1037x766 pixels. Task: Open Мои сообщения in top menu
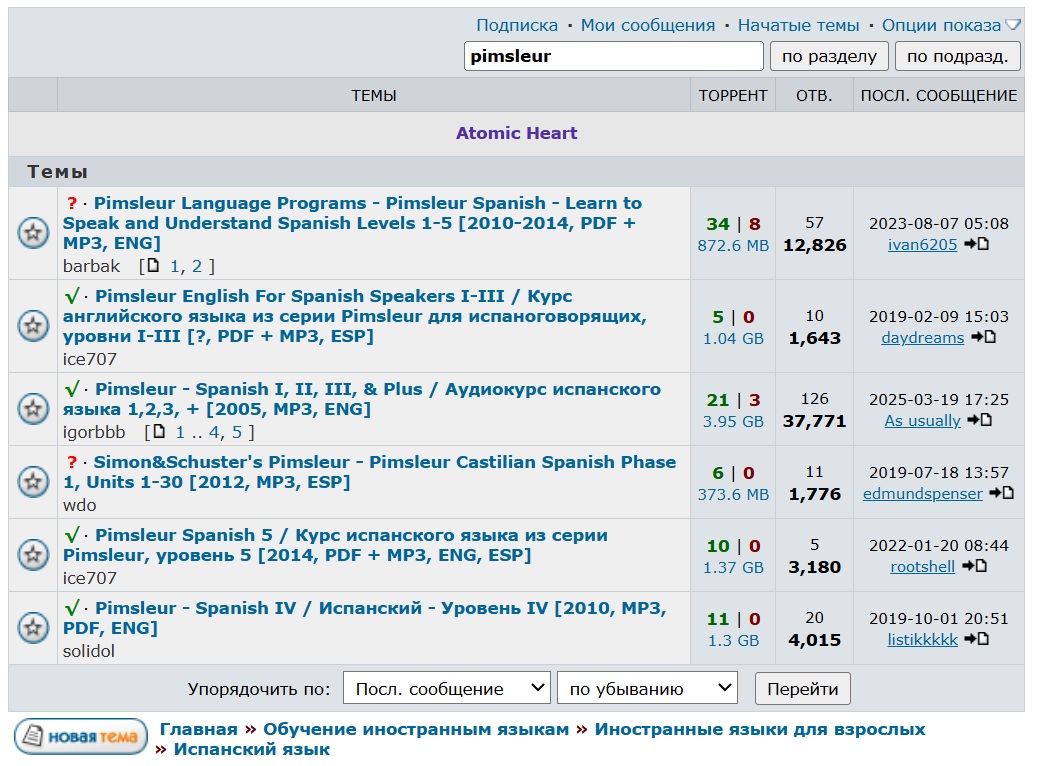click(x=647, y=25)
